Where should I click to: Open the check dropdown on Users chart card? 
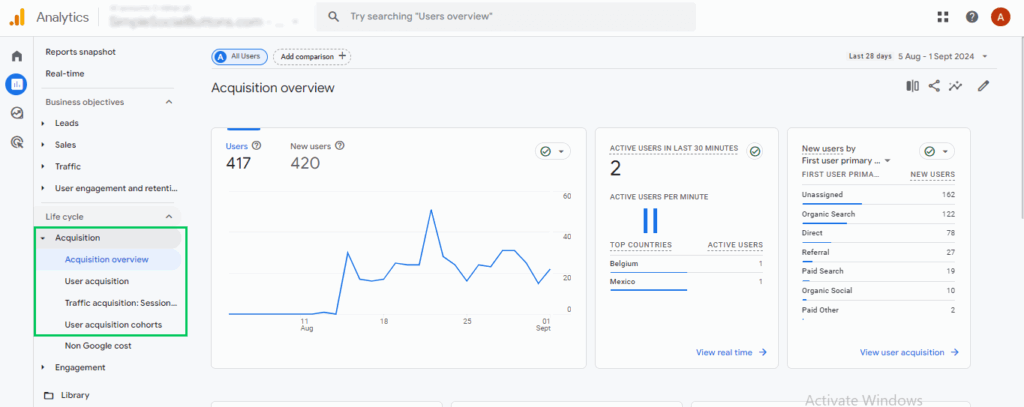pos(552,152)
